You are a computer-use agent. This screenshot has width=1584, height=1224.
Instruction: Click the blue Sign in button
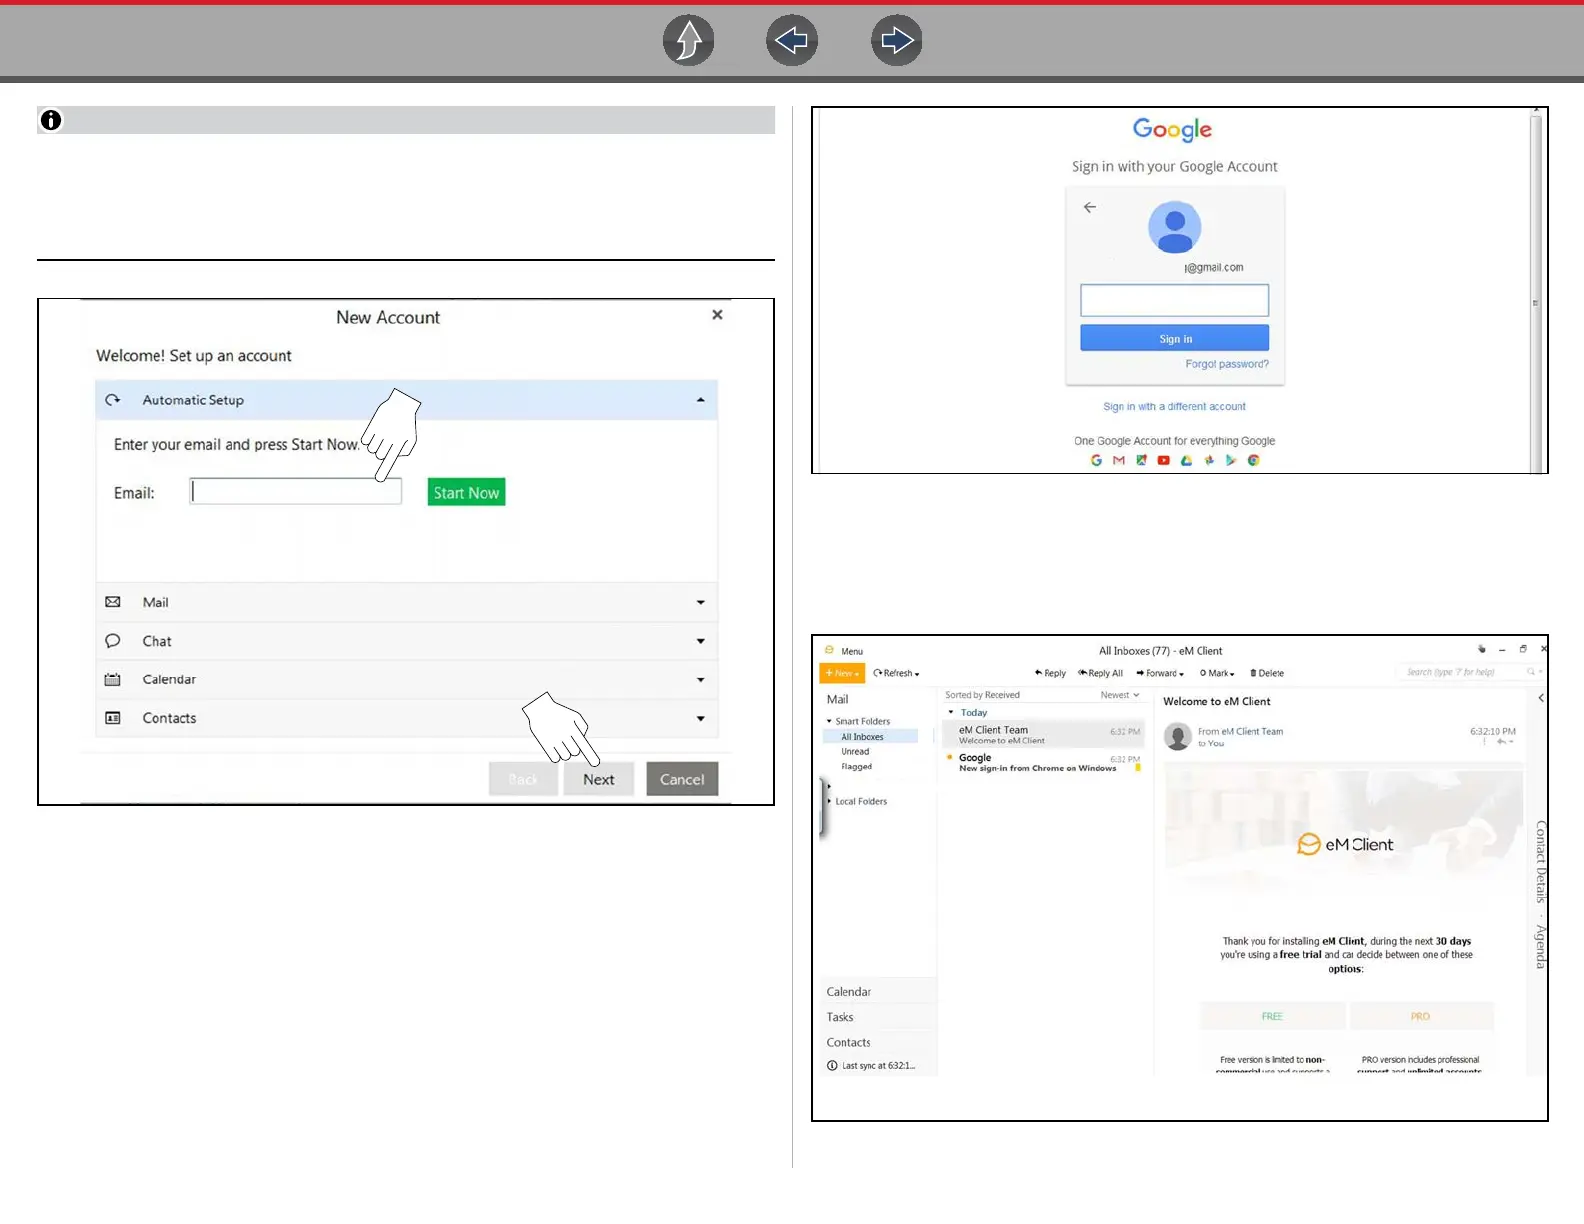coord(1174,338)
